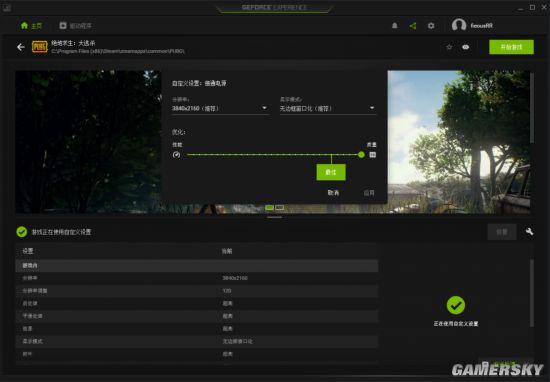Click the user avatar icon
The width and height of the screenshot is (550, 382).
pos(459,25)
